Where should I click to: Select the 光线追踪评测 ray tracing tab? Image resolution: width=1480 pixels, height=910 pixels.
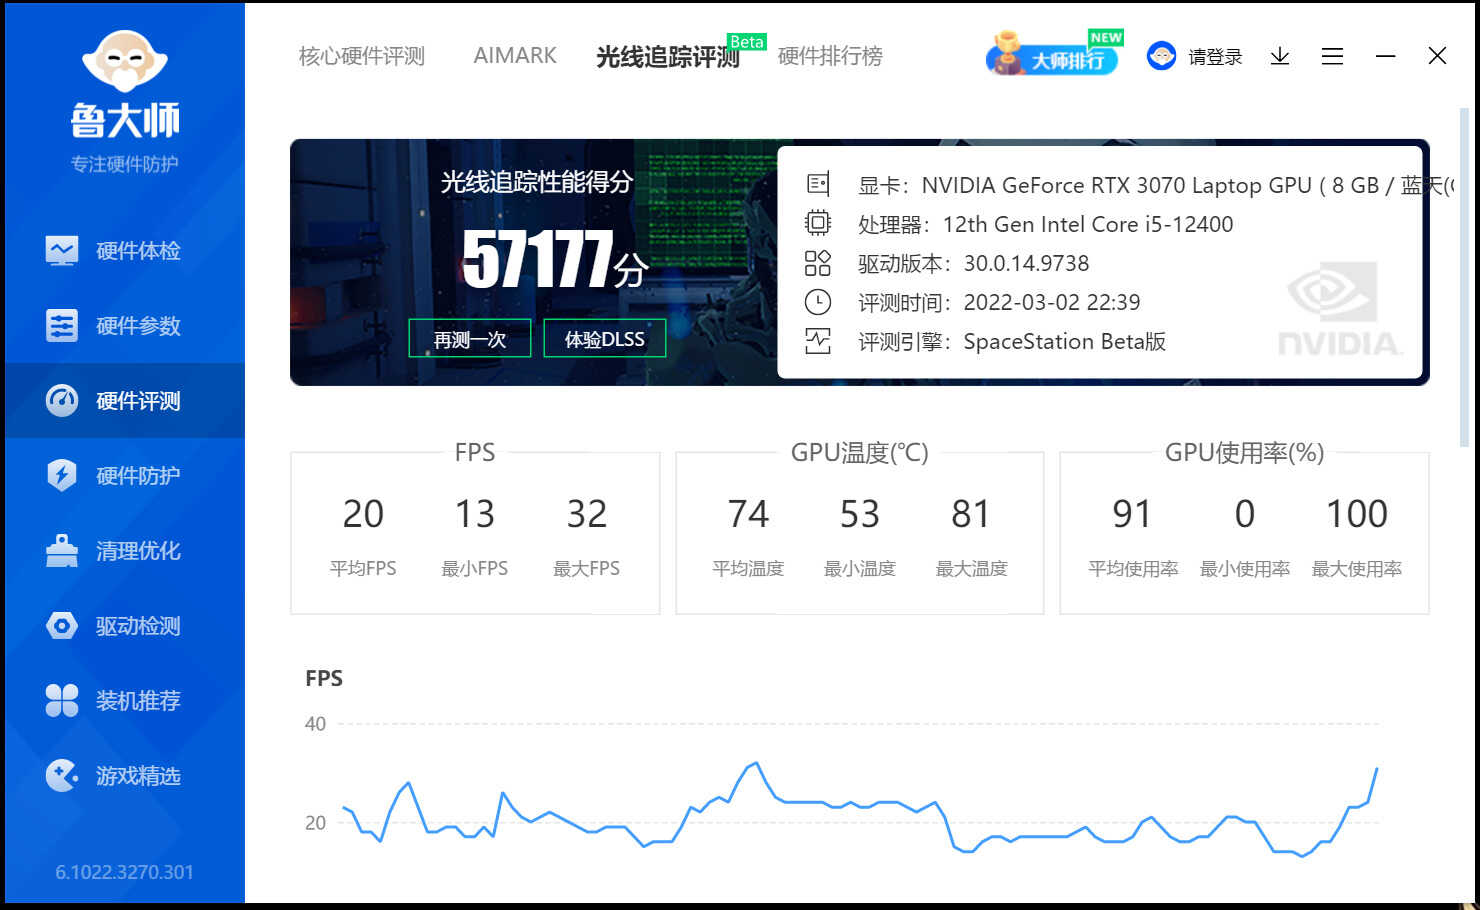click(x=667, y=57)
